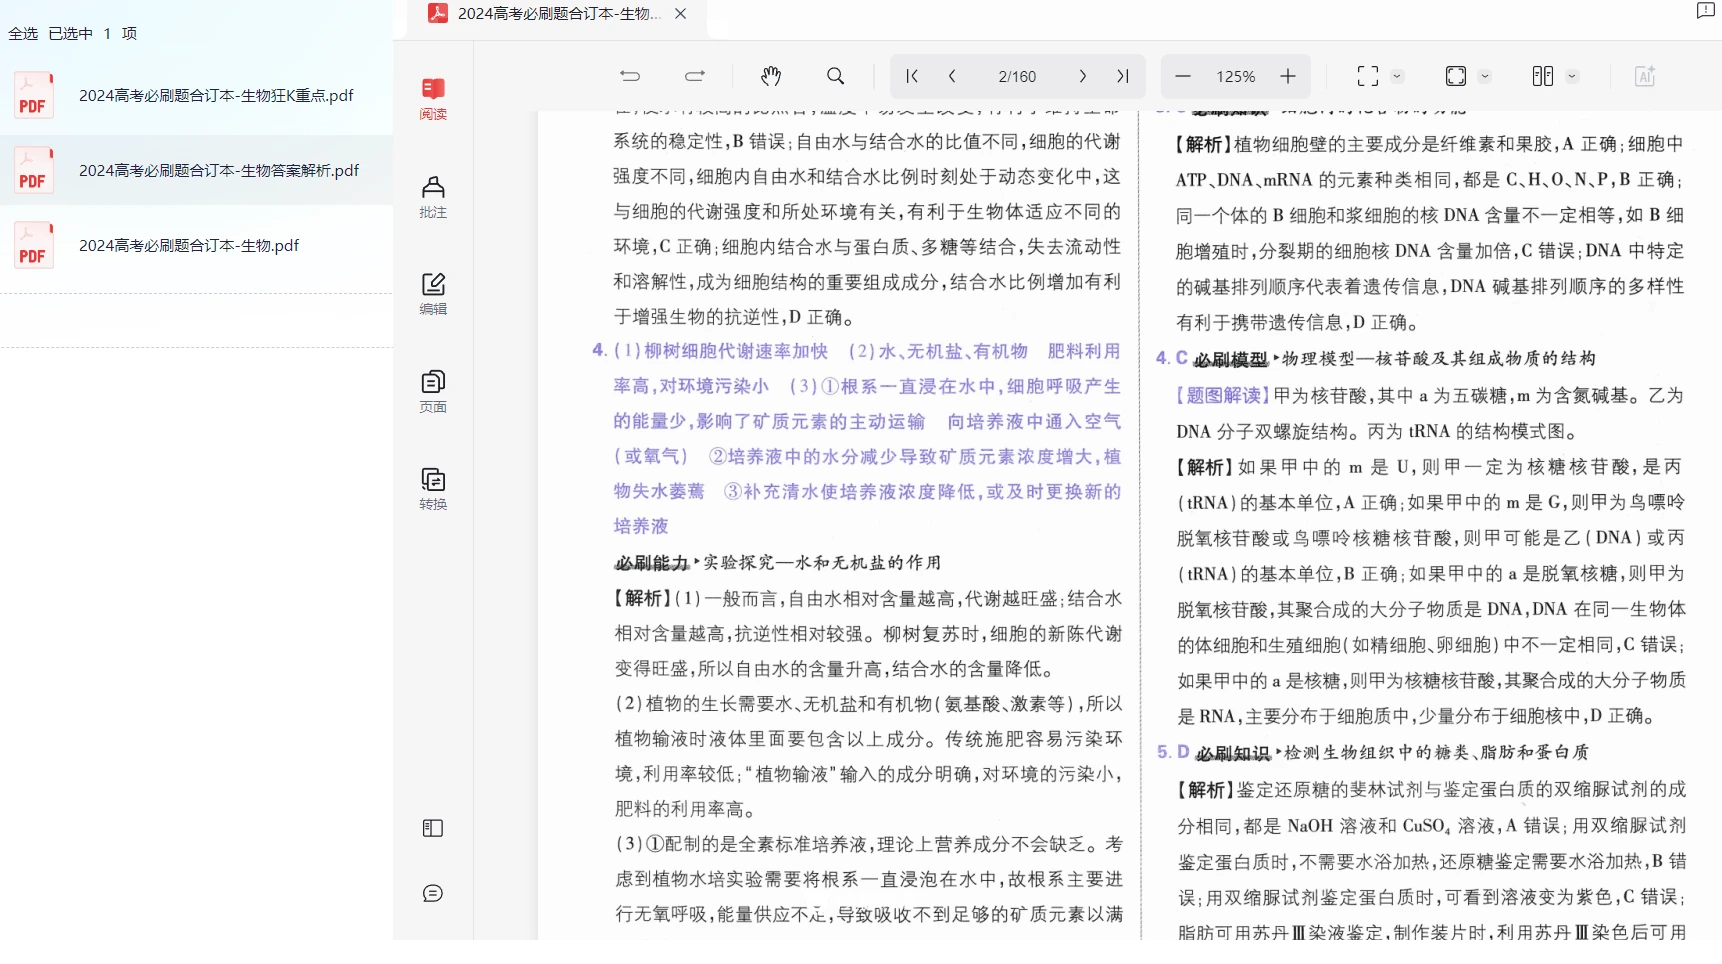Click the full screen icon
The image size is (1722, 964).
click(x=1368, y=76)
